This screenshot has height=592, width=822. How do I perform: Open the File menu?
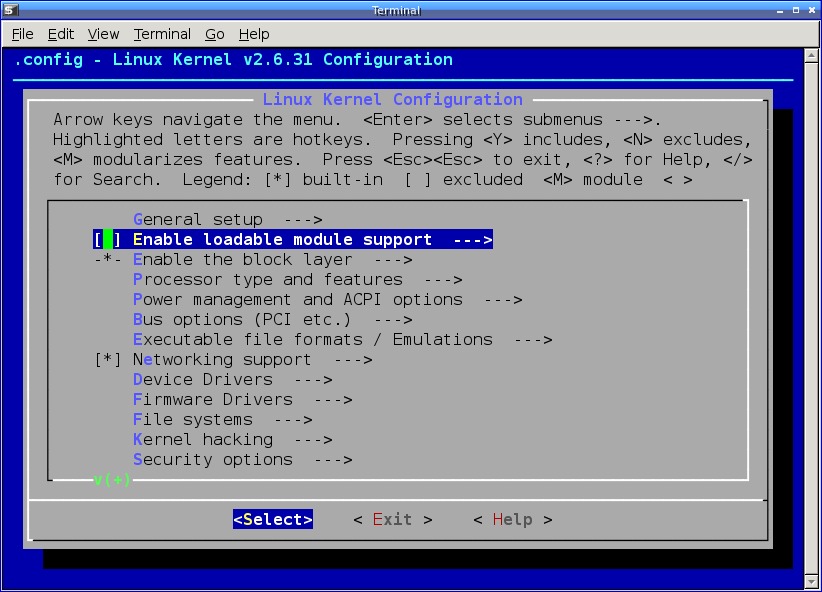(x=22, y=34)
